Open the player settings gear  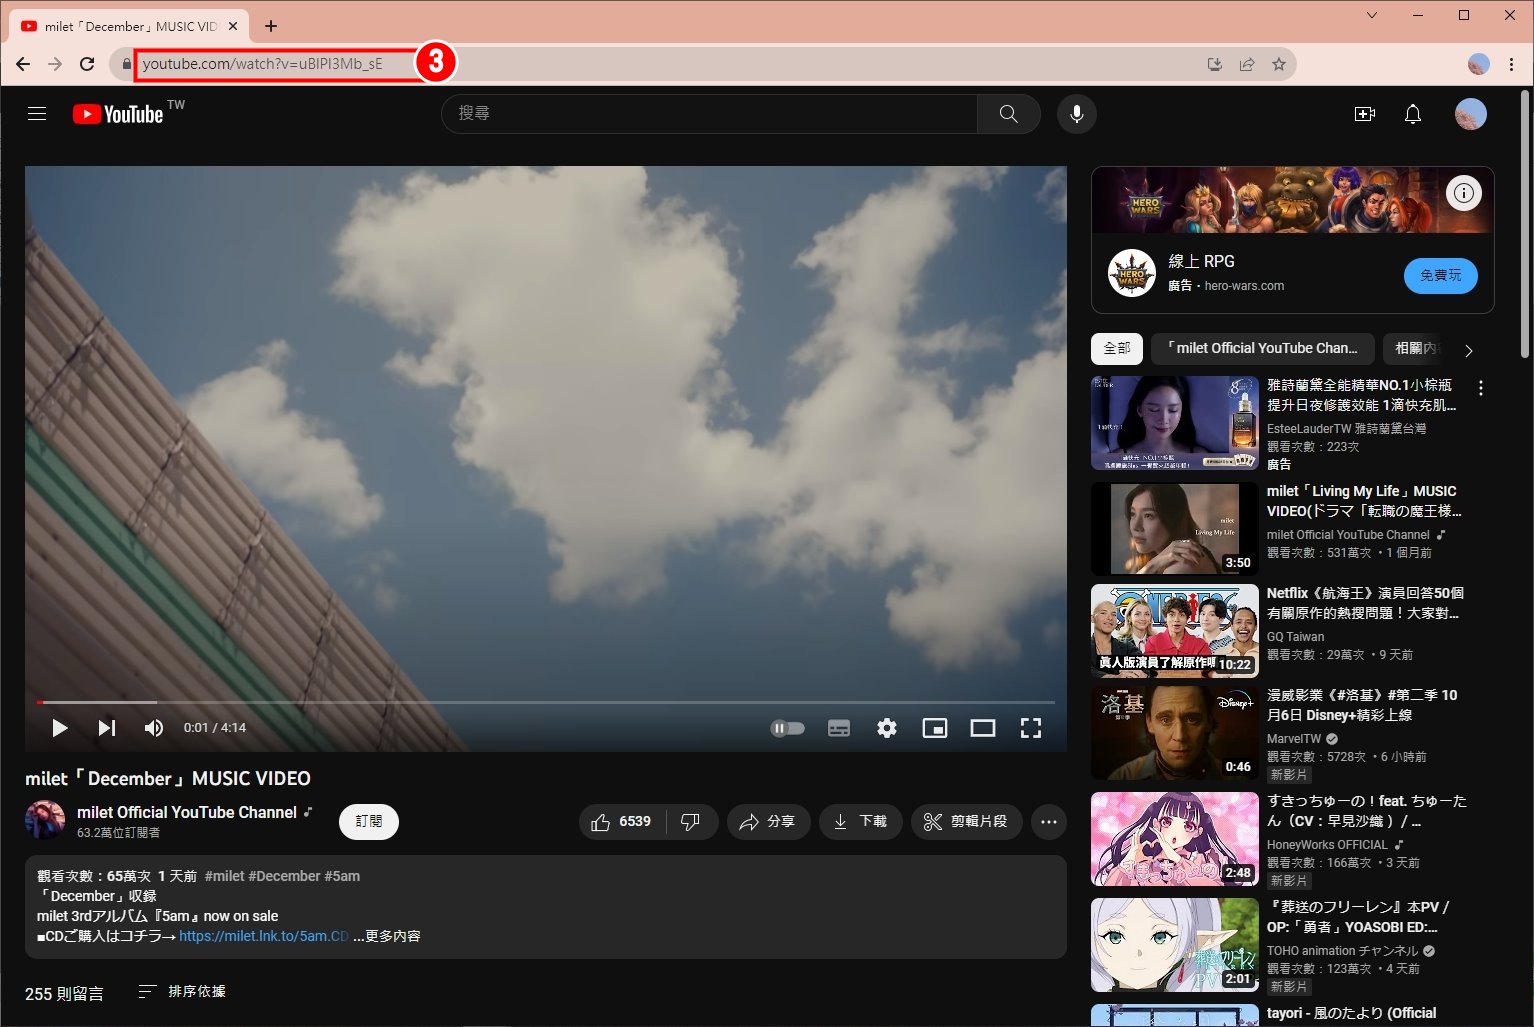887,728
